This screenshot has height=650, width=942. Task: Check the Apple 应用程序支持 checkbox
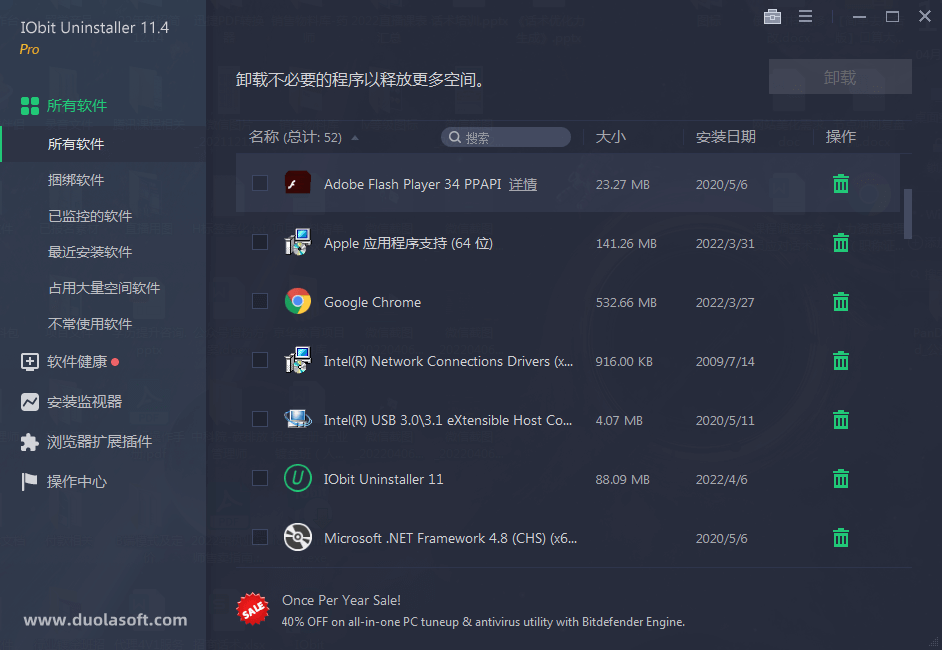pos(260,242)
